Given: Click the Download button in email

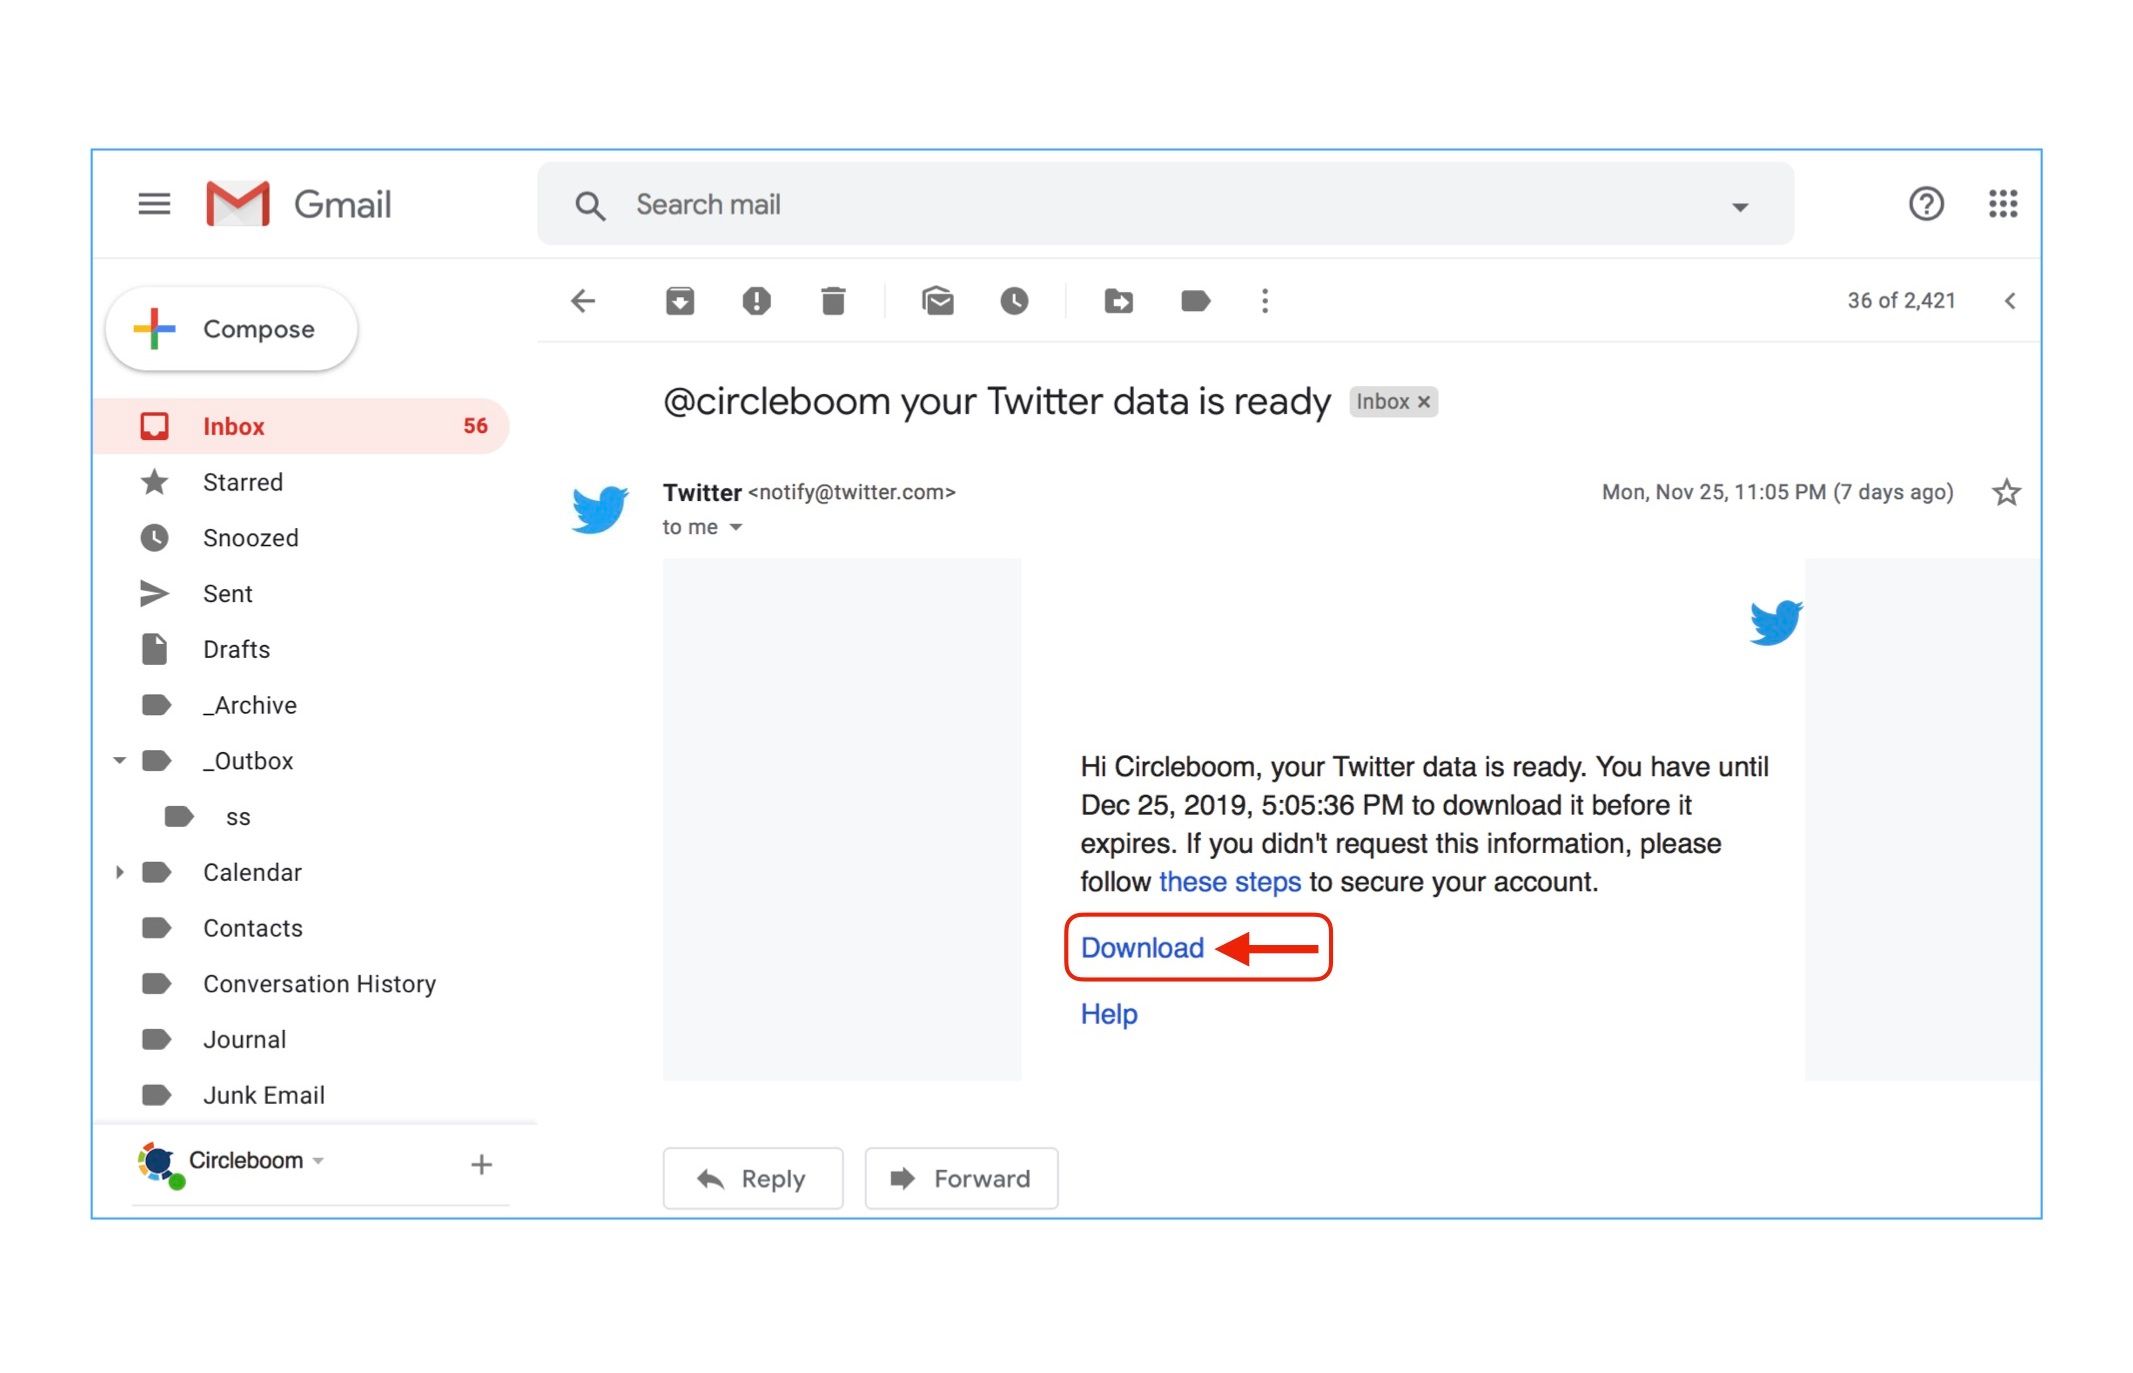Looking at the screenshot, I should pyautogui.click(x=1143, y=947).
